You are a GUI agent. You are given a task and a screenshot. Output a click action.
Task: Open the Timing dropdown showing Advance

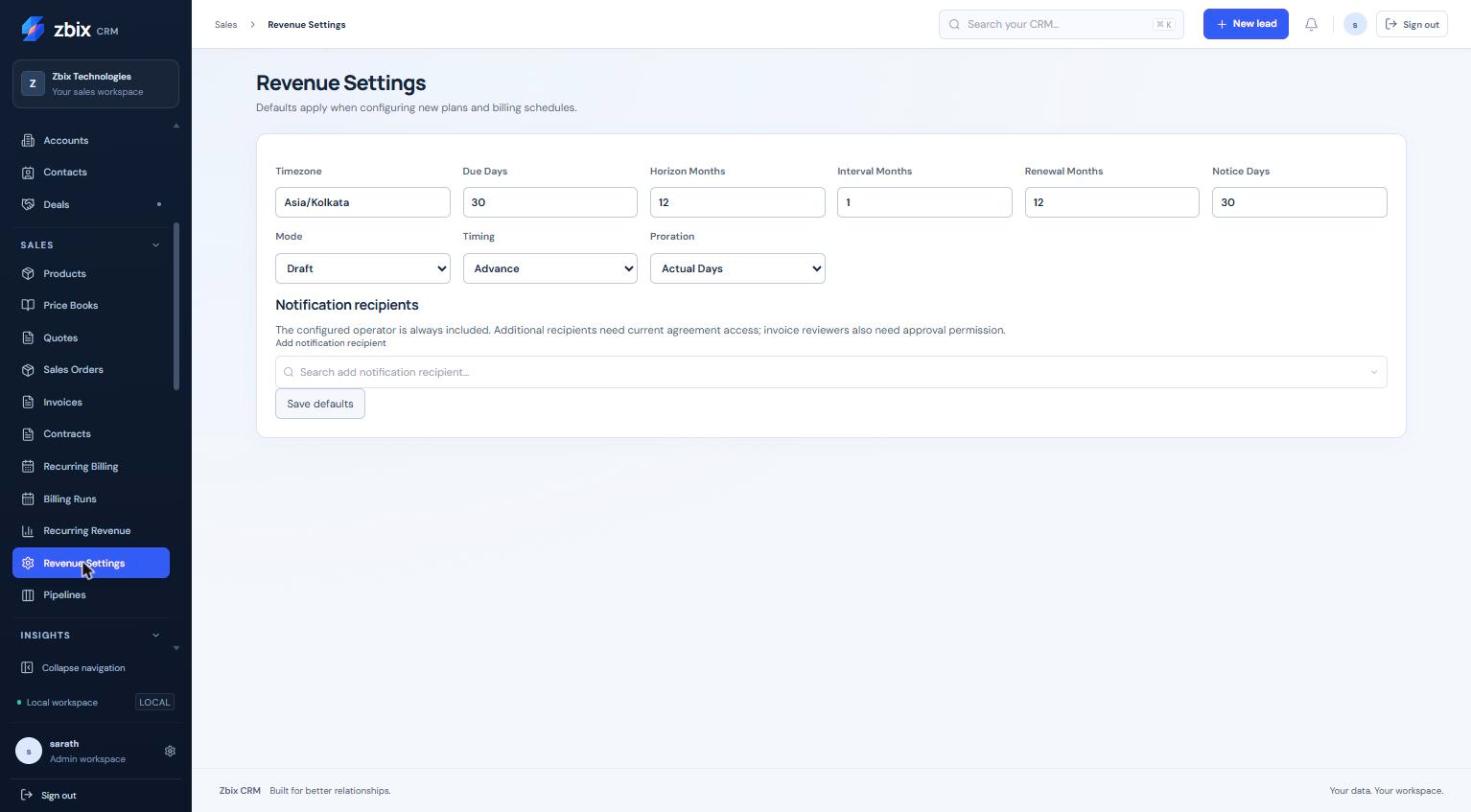click(x=550, y=268)
